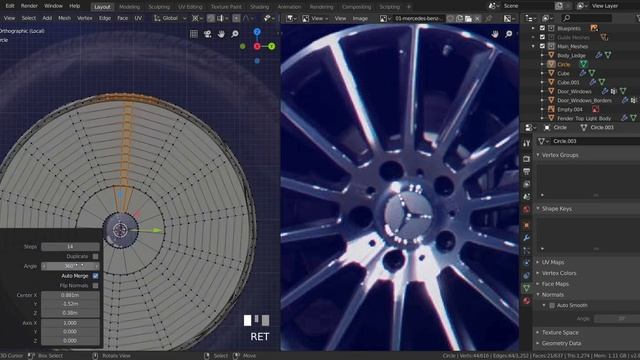
Task: Open the image editor View mode dropdown
Action: 316,18
